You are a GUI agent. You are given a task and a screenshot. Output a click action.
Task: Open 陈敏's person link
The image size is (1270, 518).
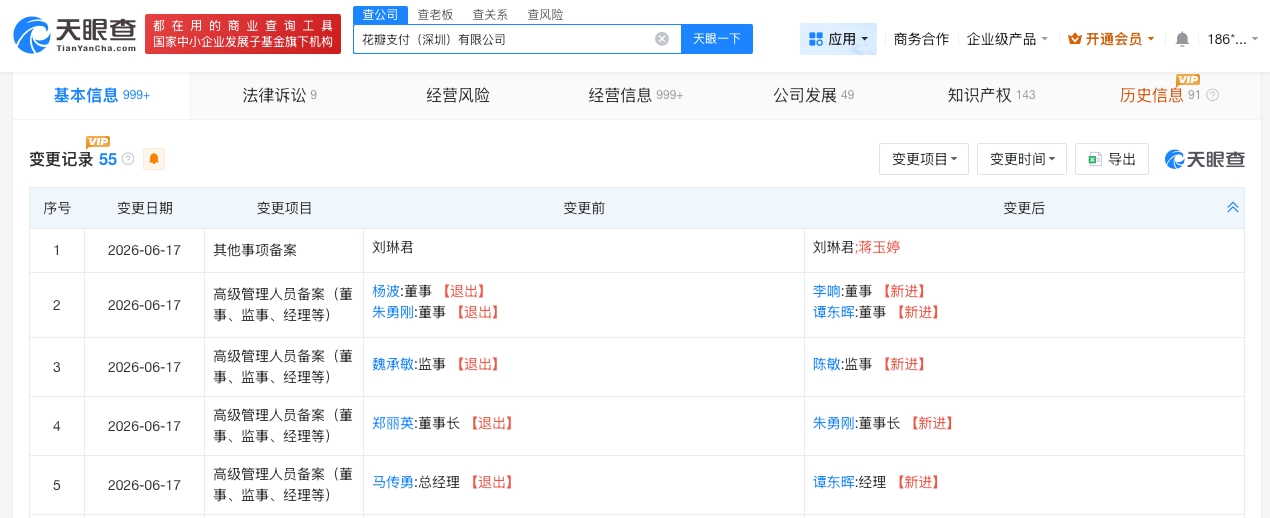coord(827,364)
